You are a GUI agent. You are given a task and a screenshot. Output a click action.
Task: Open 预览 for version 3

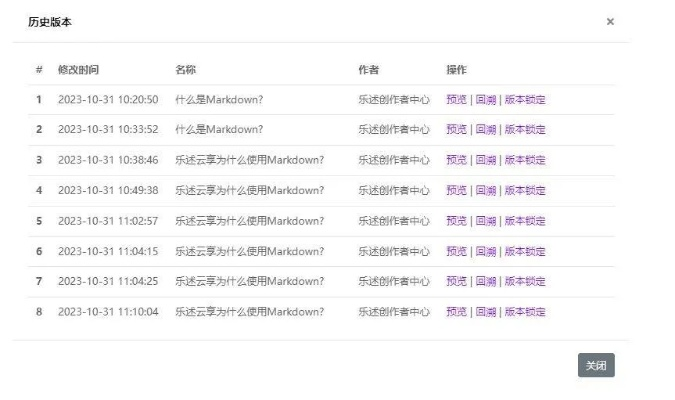pos(456,160)
